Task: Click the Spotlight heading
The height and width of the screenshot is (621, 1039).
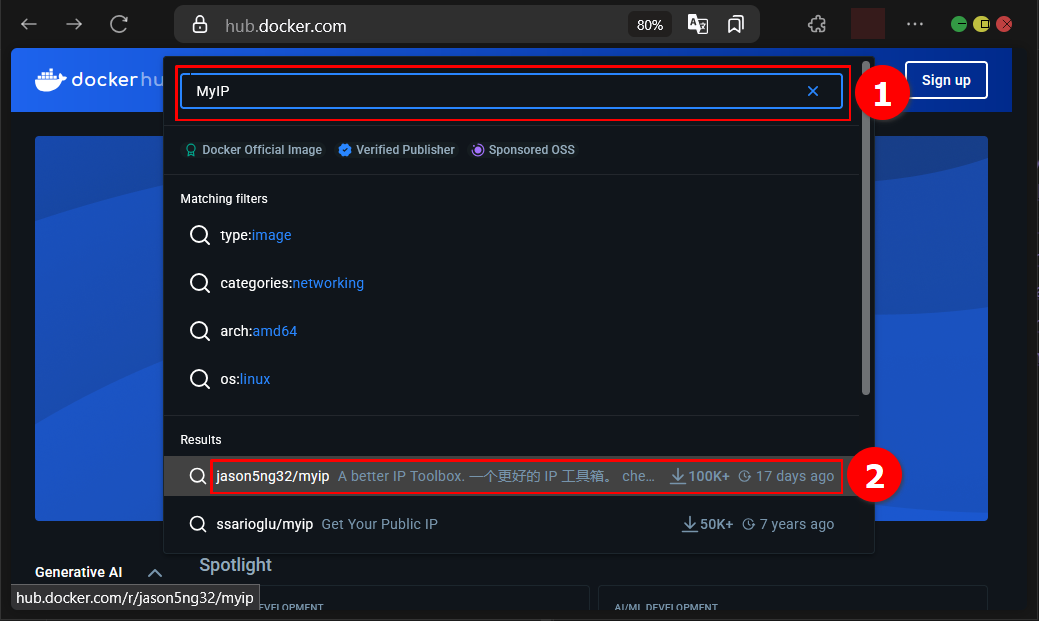Action: coord(235,565)
